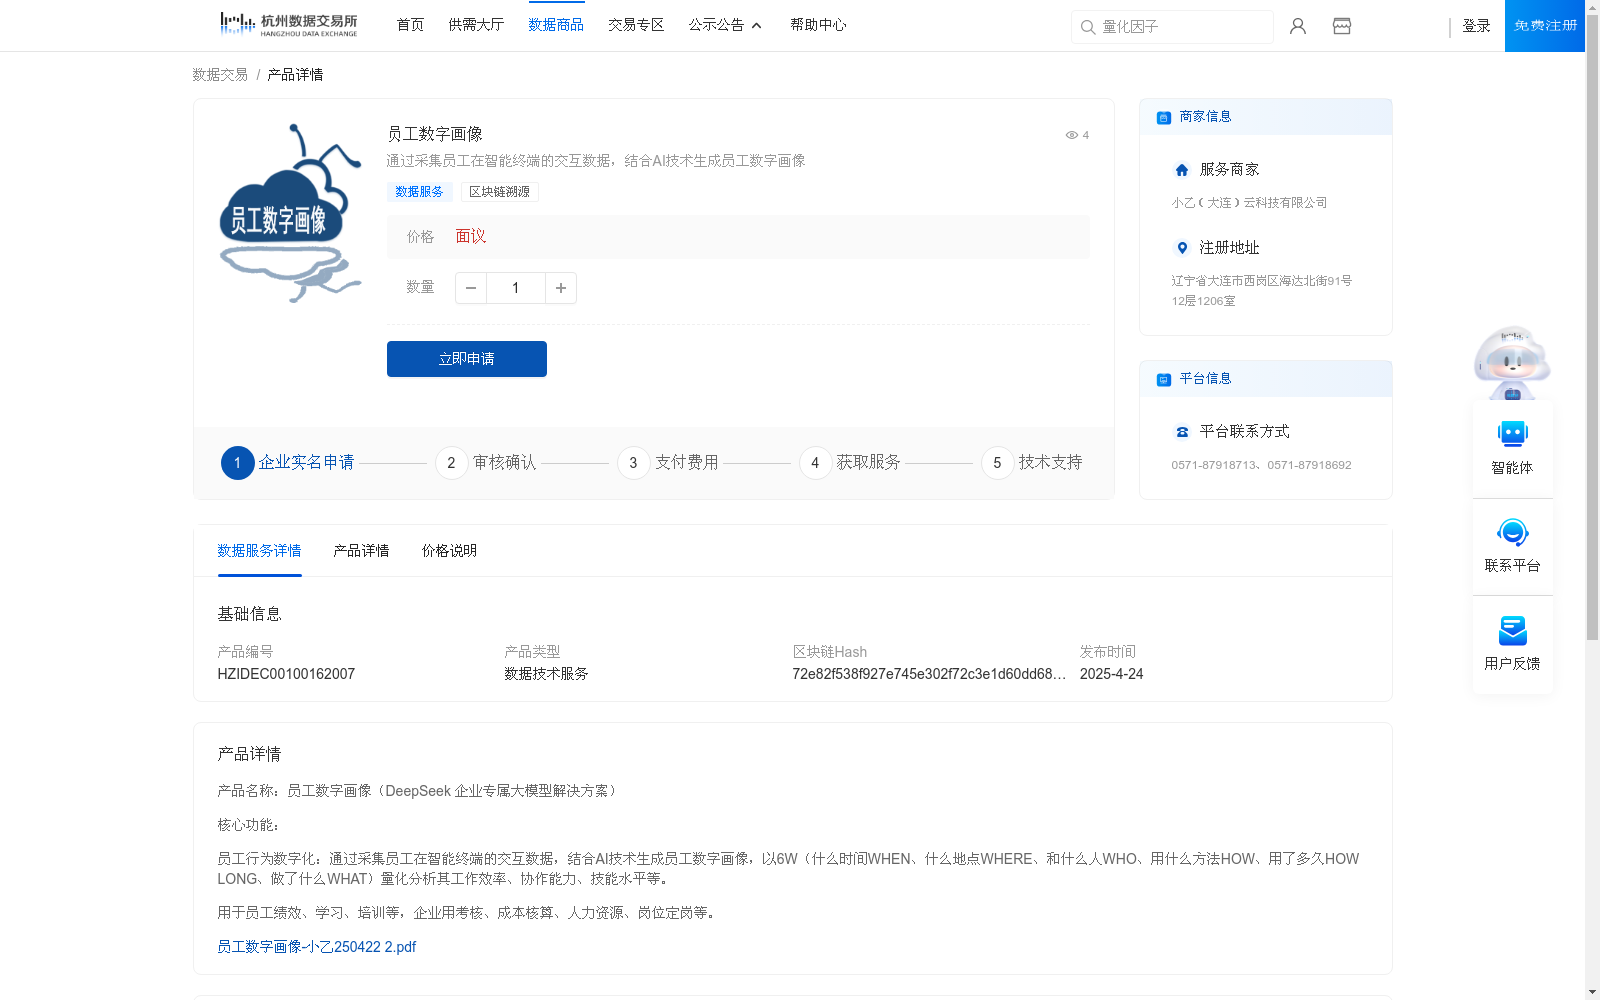Click step 3 支付费用
The height and width of the screenshot is (1000, 1600).
pyautogui.click(x=668, y=463)
